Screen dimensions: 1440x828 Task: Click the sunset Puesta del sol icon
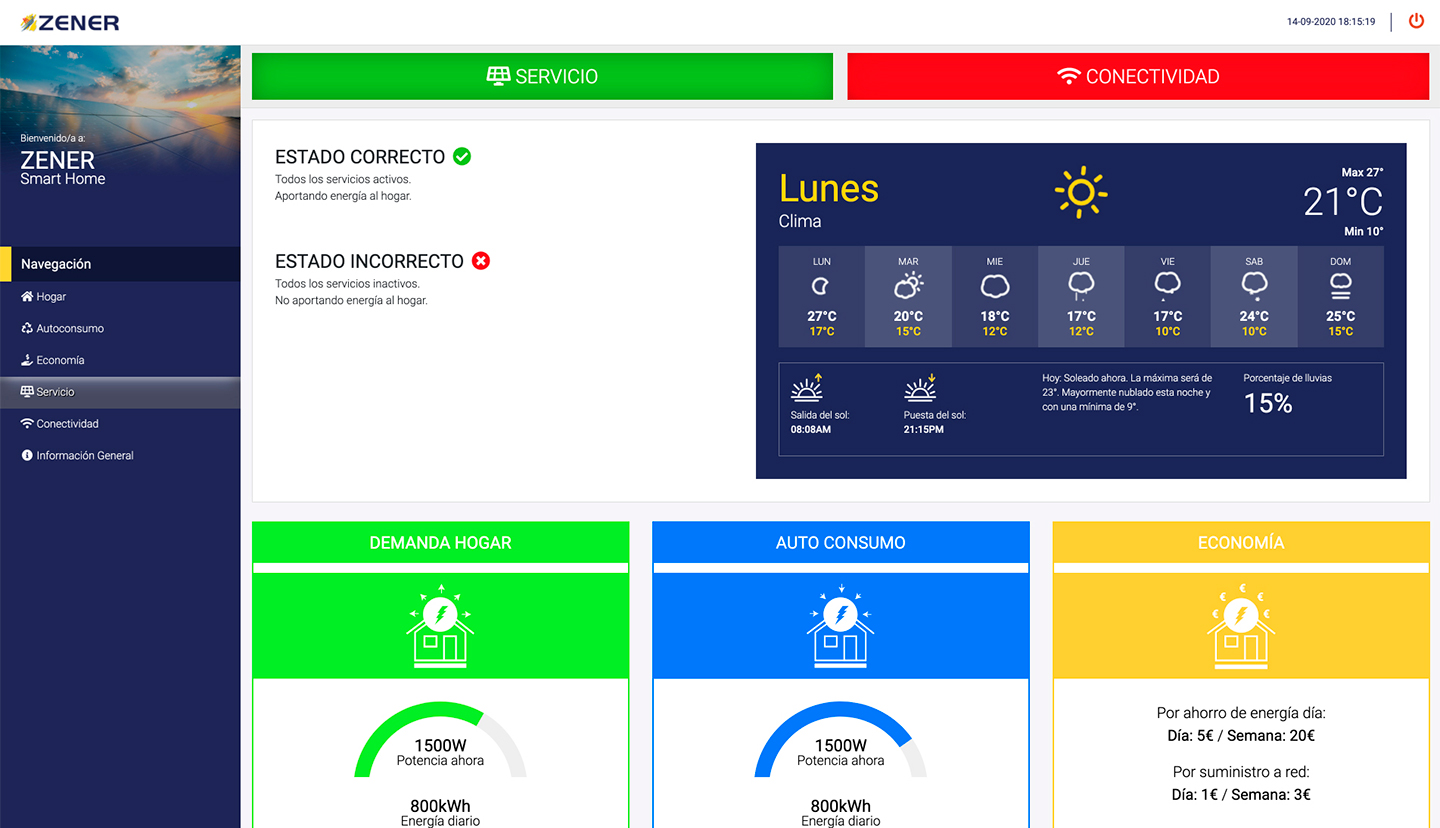(x=919, y=390)
